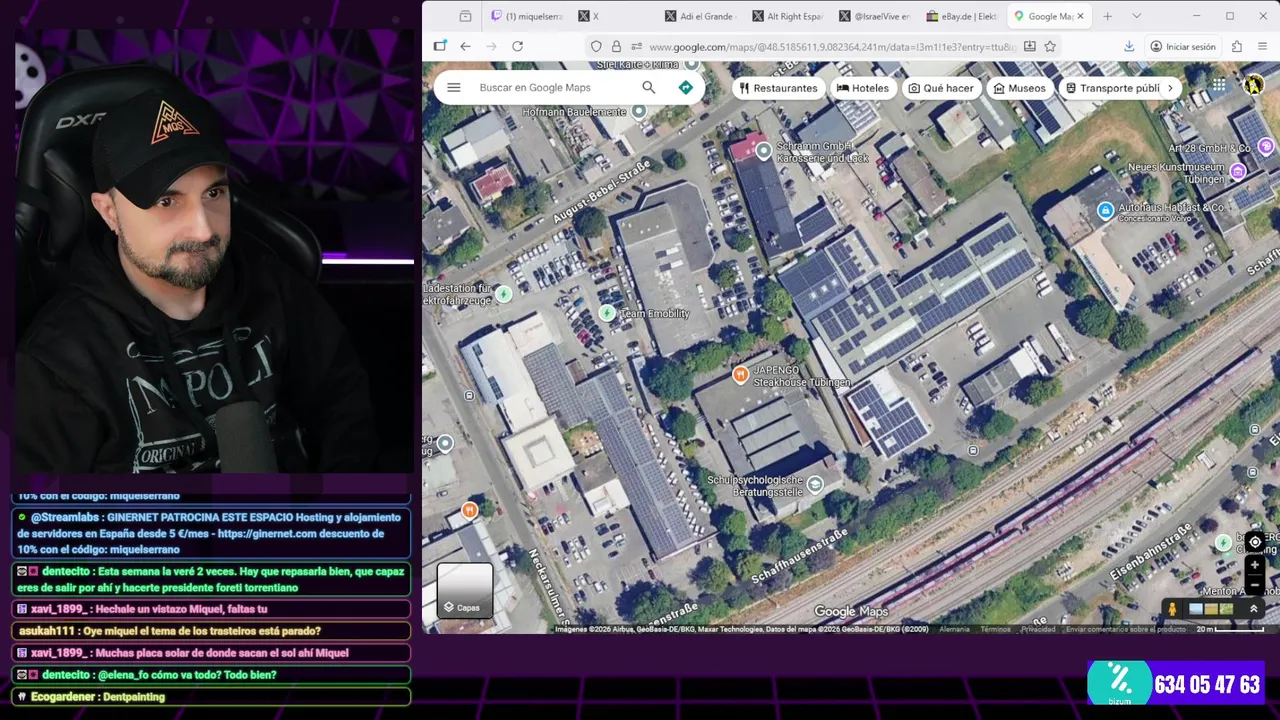Viewport: 1280px width, 720px height.
Task: Click the Firefox View icon before tabs
Action: [465, 16]
